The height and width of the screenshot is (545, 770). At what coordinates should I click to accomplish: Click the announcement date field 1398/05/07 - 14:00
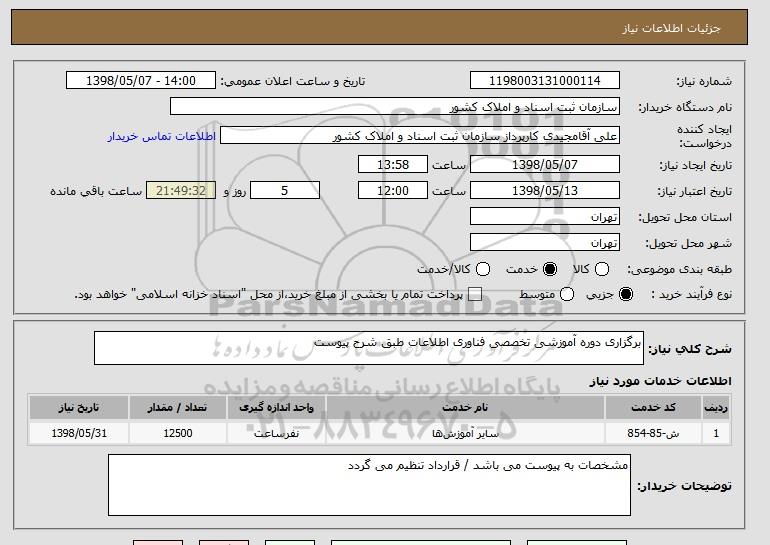tap(140, 81)
